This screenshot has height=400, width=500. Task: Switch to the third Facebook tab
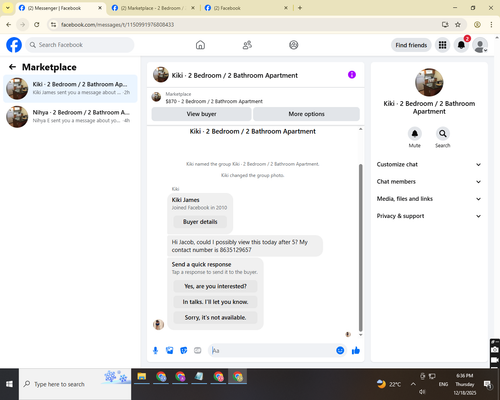(246, 8)
